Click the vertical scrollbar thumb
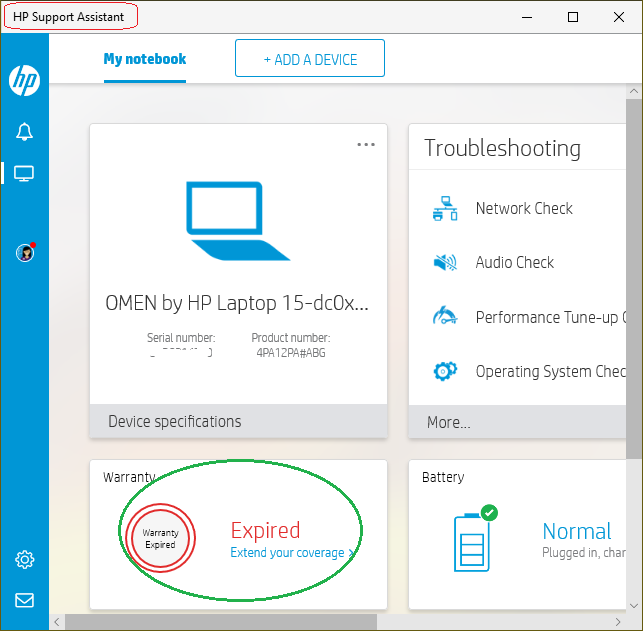The height and width of the screenshot is (631, 643). pos(634,279)
